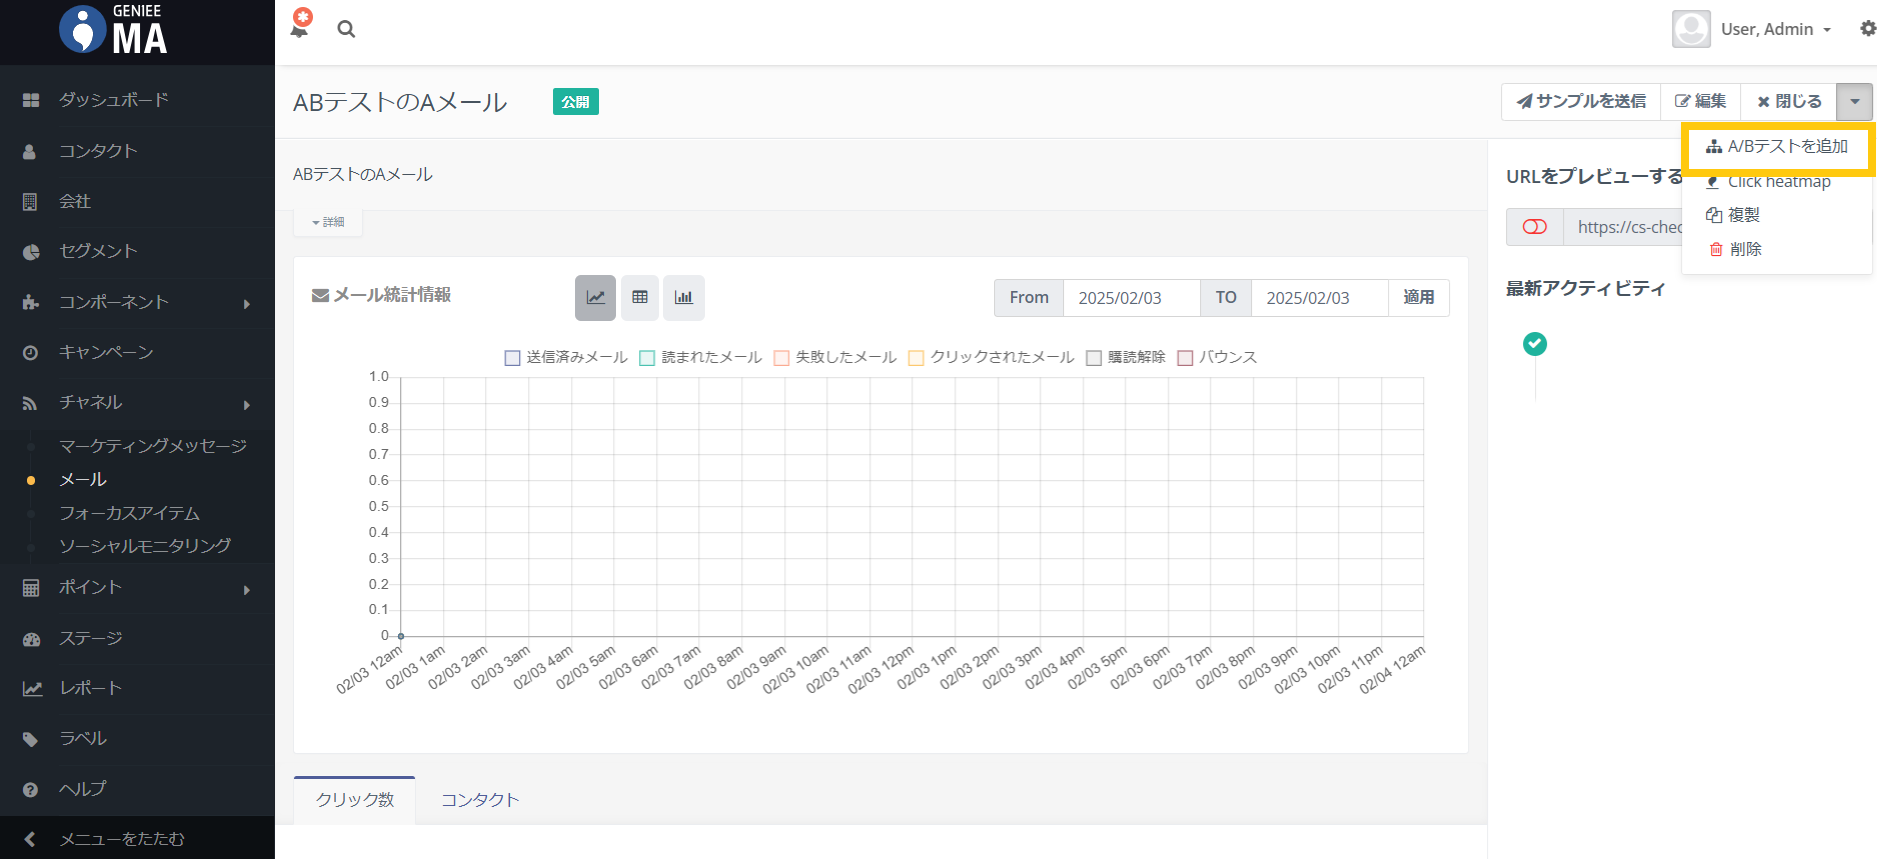This screenshot has width=1877, height=859.
Task: Open the settings gear icon
Action: point(1867,29)
